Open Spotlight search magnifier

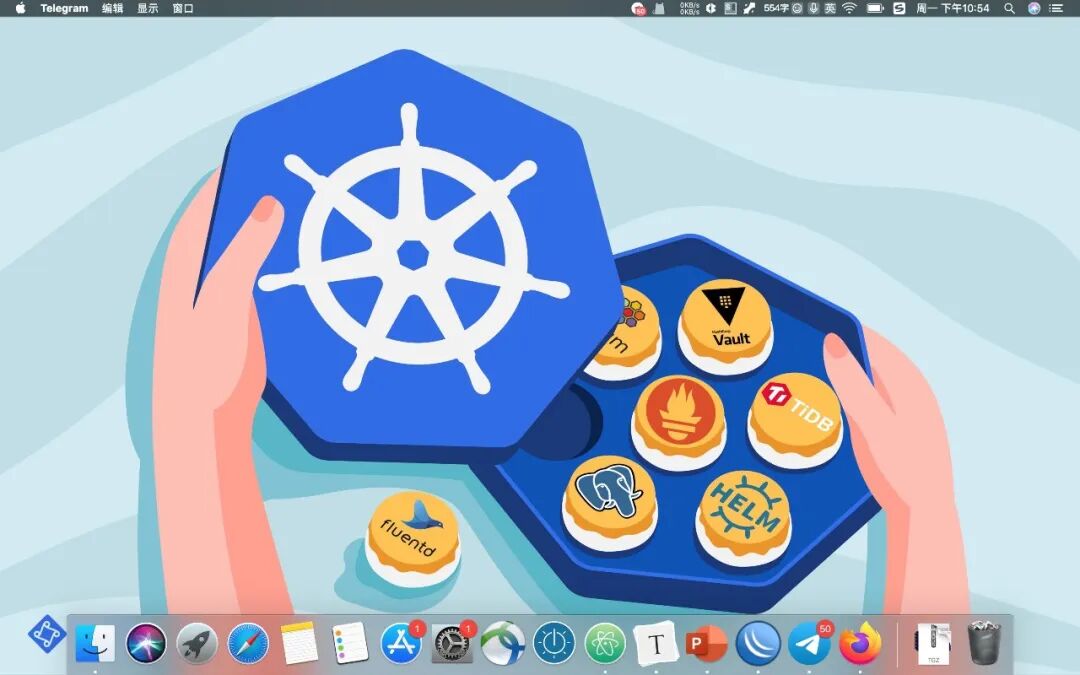tap(1009, 8)
